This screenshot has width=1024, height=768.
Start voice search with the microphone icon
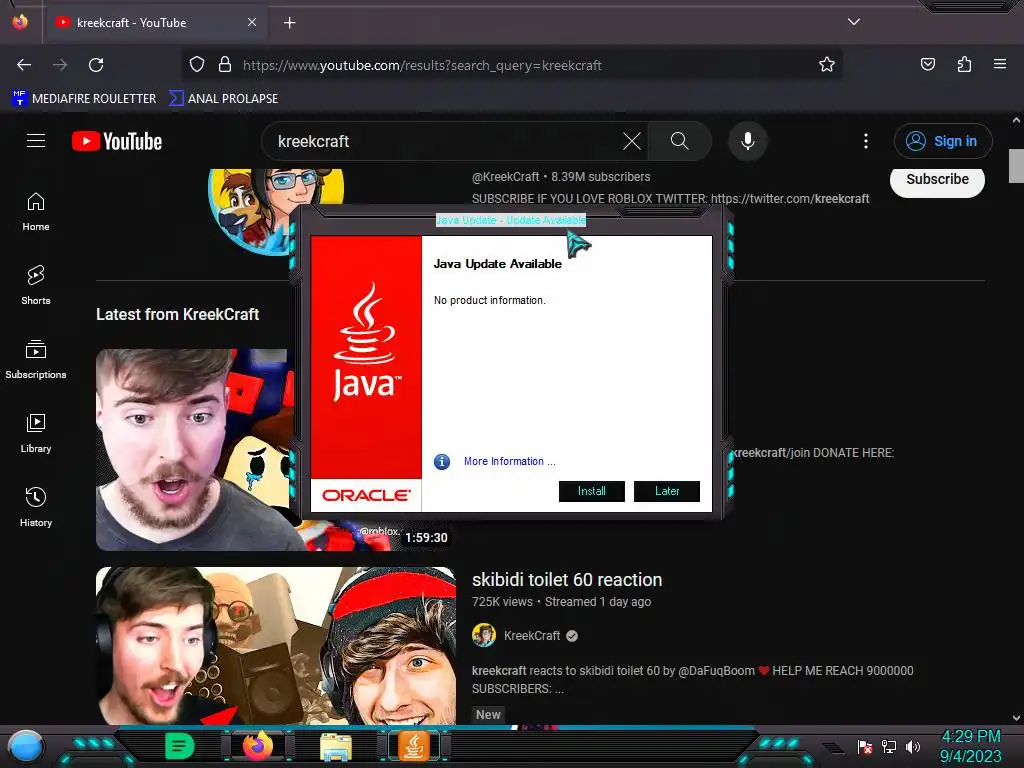pos(748,141)
